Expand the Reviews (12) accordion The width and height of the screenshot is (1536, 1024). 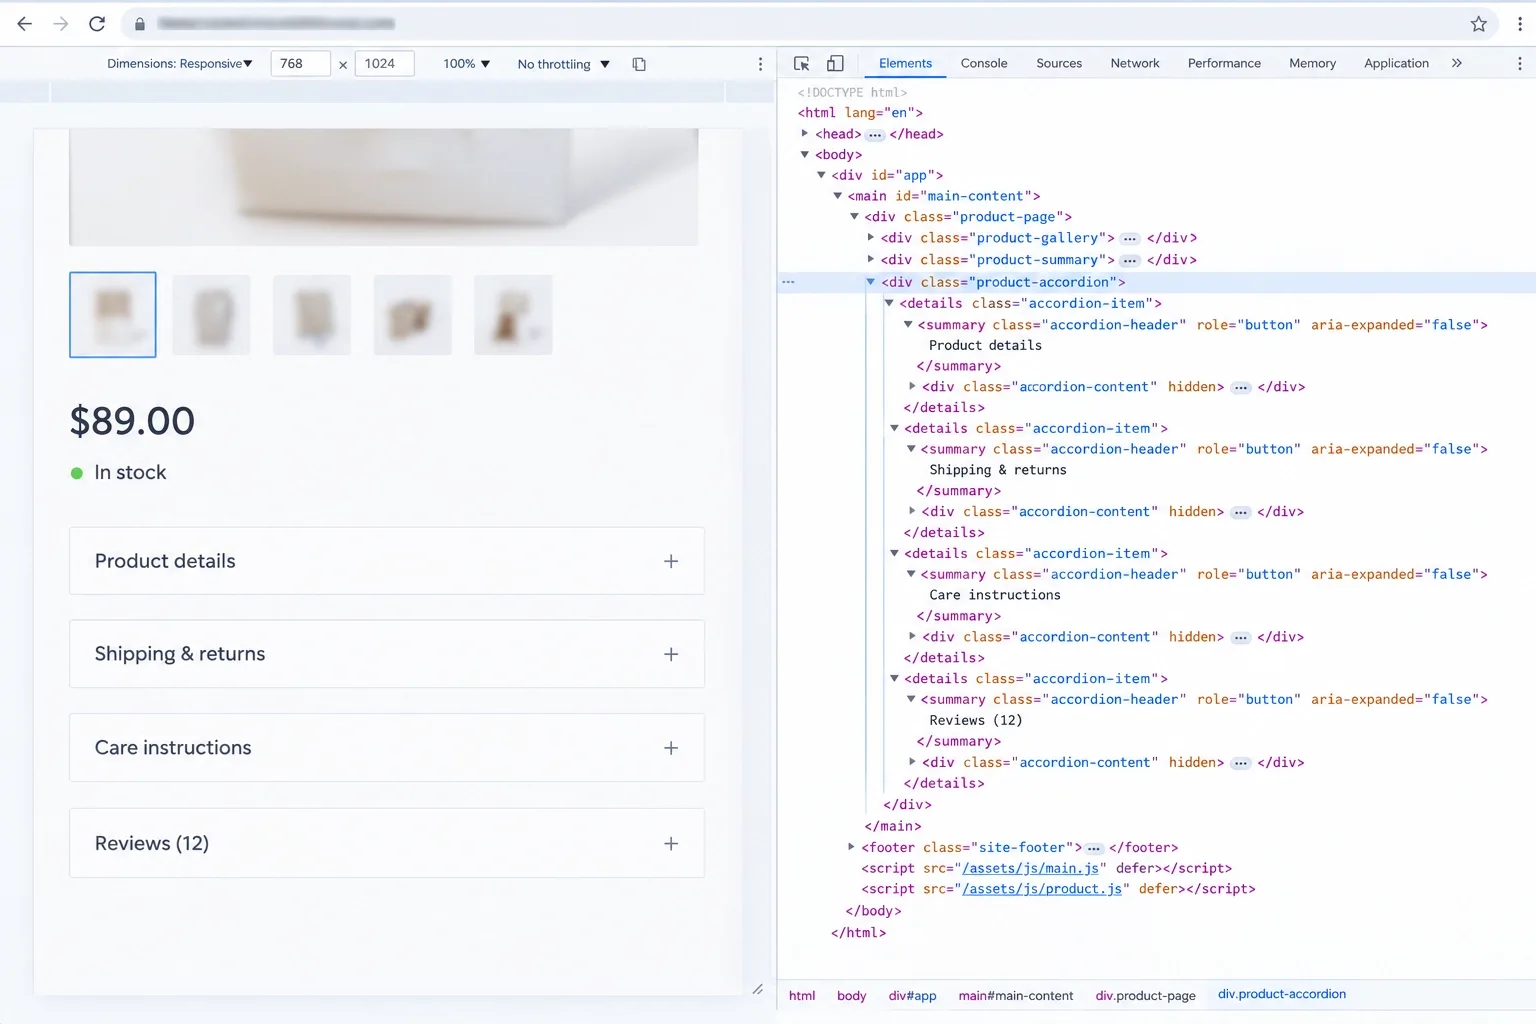387,844
